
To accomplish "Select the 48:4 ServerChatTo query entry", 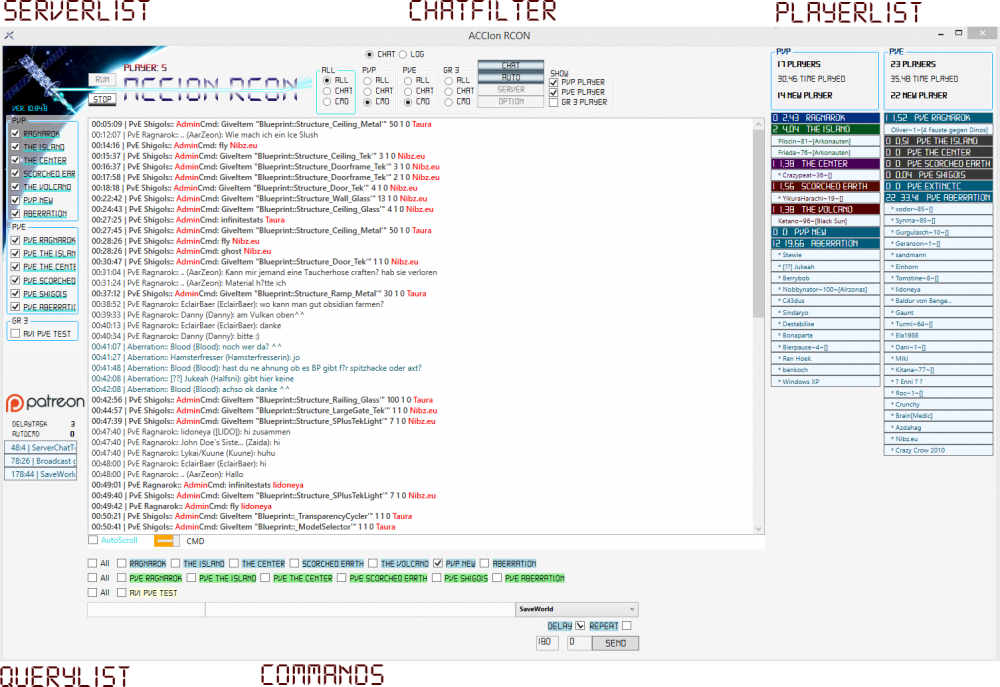I will tap(41, 448).
